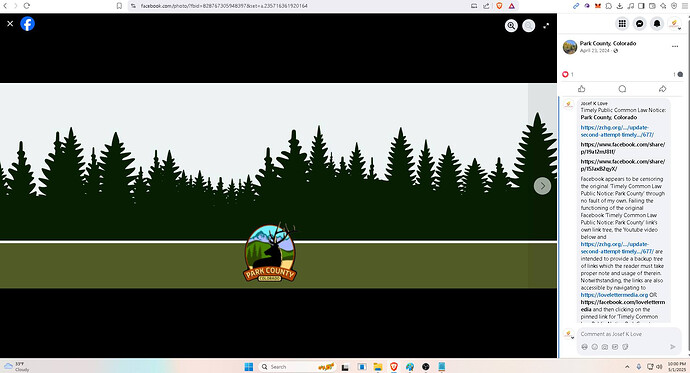This screenshot has width=690, height=373.
Task: Click the comment button on the post
Action: 622,89
